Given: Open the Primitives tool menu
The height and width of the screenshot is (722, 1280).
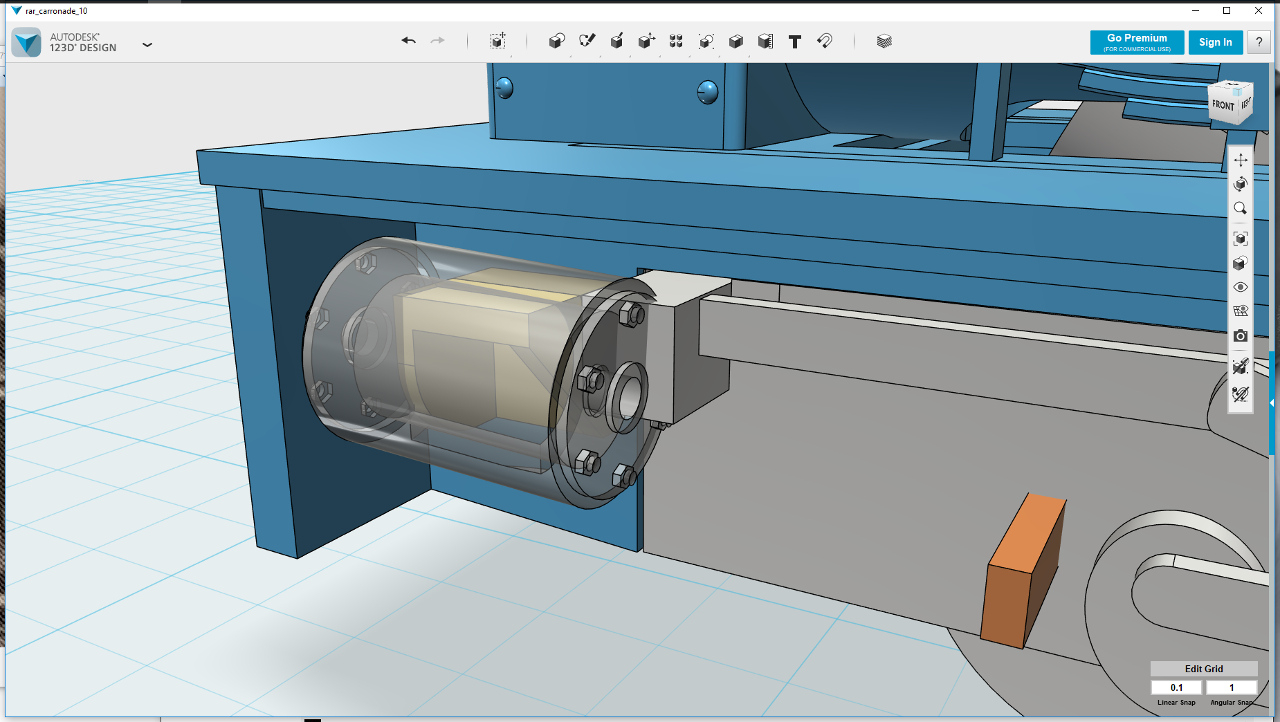Looking at the screenshot, I should [x=557, y=41].
